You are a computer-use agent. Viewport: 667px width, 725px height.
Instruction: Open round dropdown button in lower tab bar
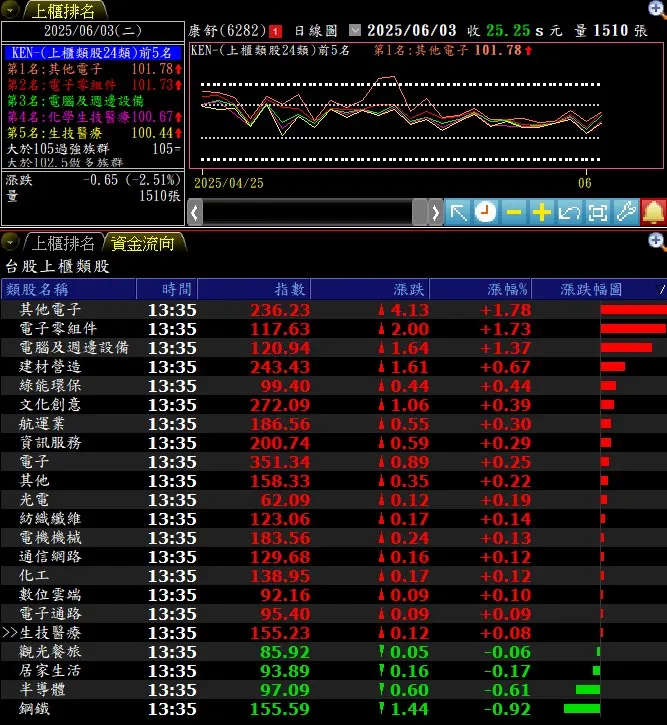10,242
